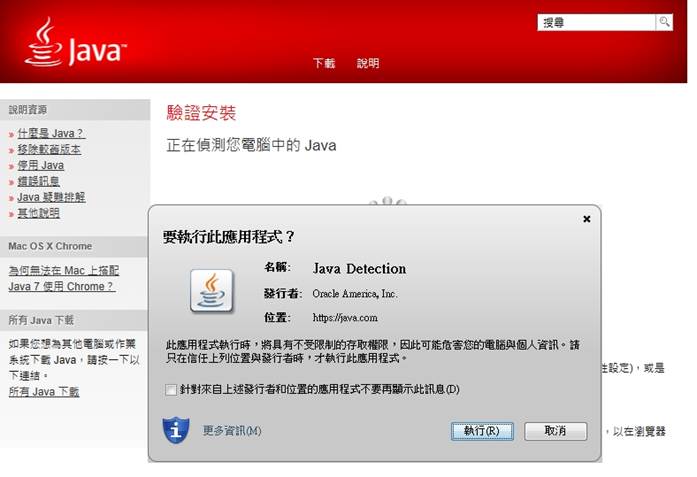Open the Java 疑難排解 link
Screen dimensions: 697x477
click(51, 197)
